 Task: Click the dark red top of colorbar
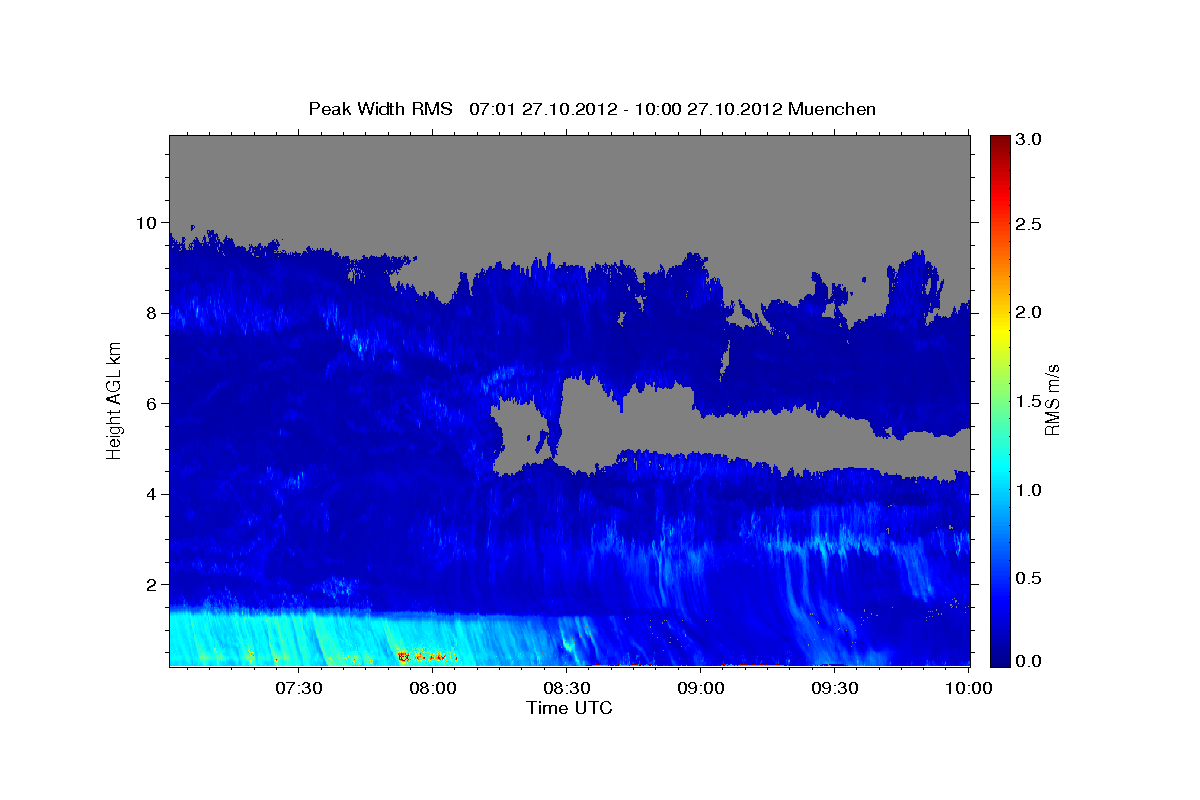[1000, 142]
